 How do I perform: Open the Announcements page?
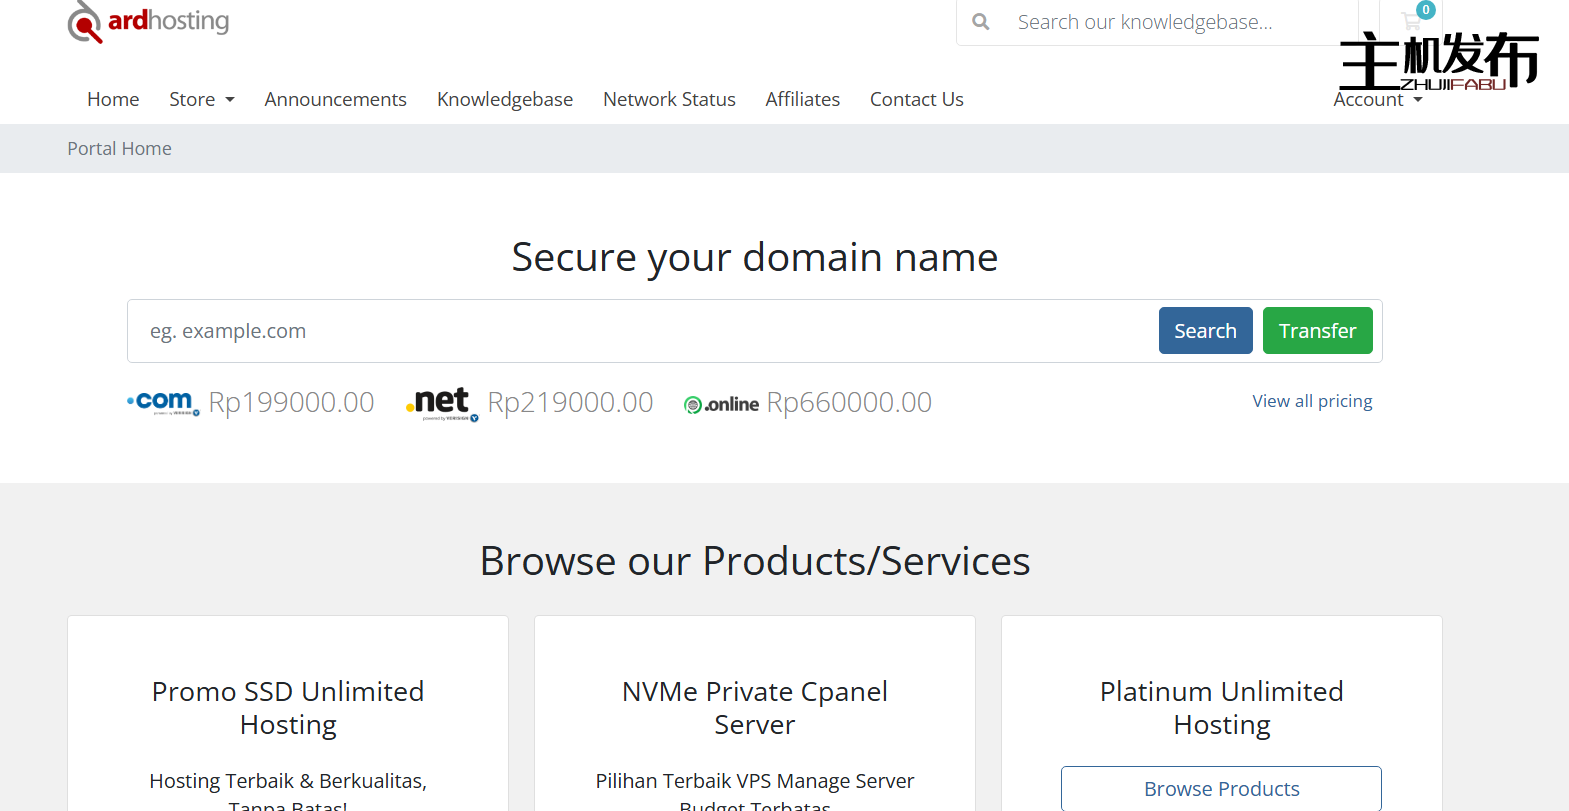(x=335, y=99)
